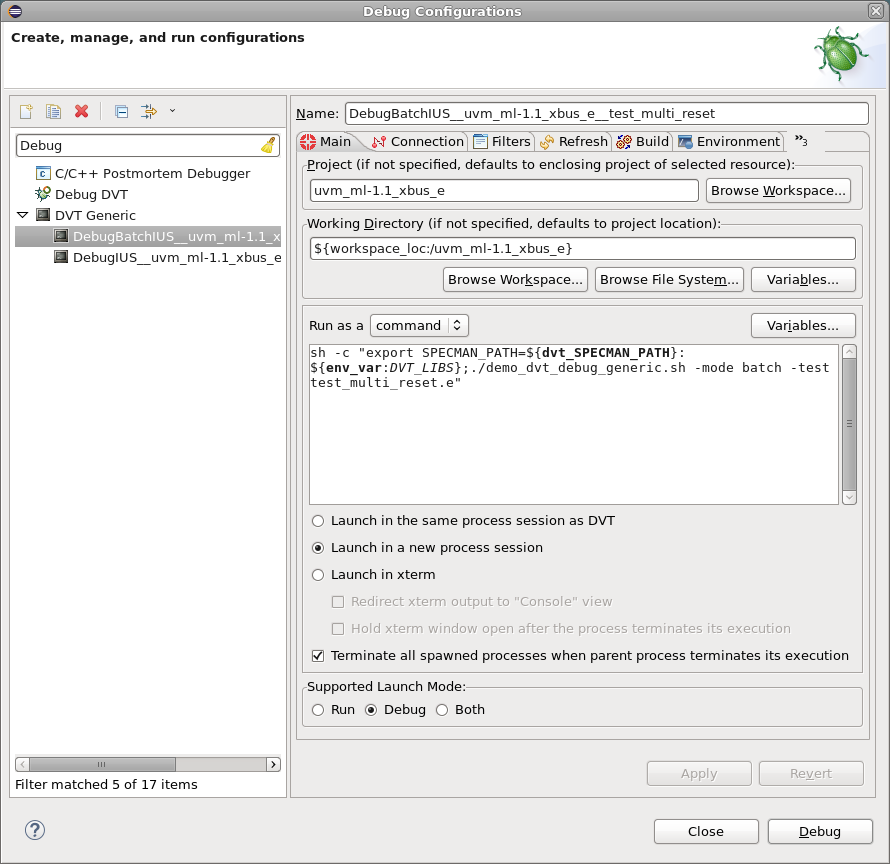Duplicate the selected launch configuration
The width and height of the screenshot is (890, 864).
(52, 111)
